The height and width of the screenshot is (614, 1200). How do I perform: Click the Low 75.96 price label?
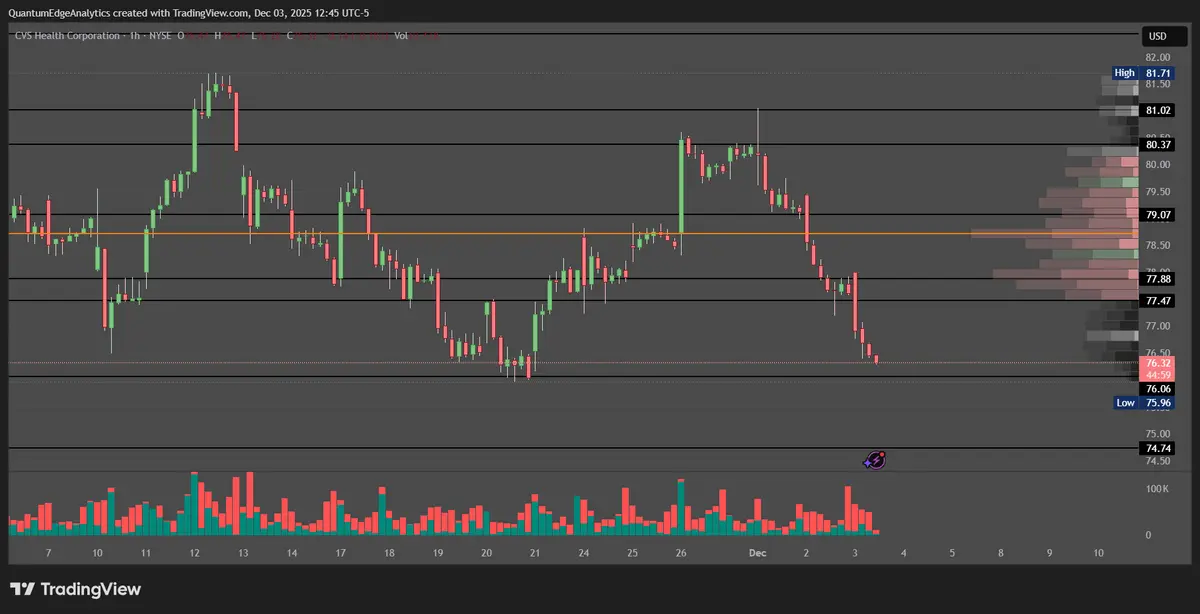coord(1143,403)
